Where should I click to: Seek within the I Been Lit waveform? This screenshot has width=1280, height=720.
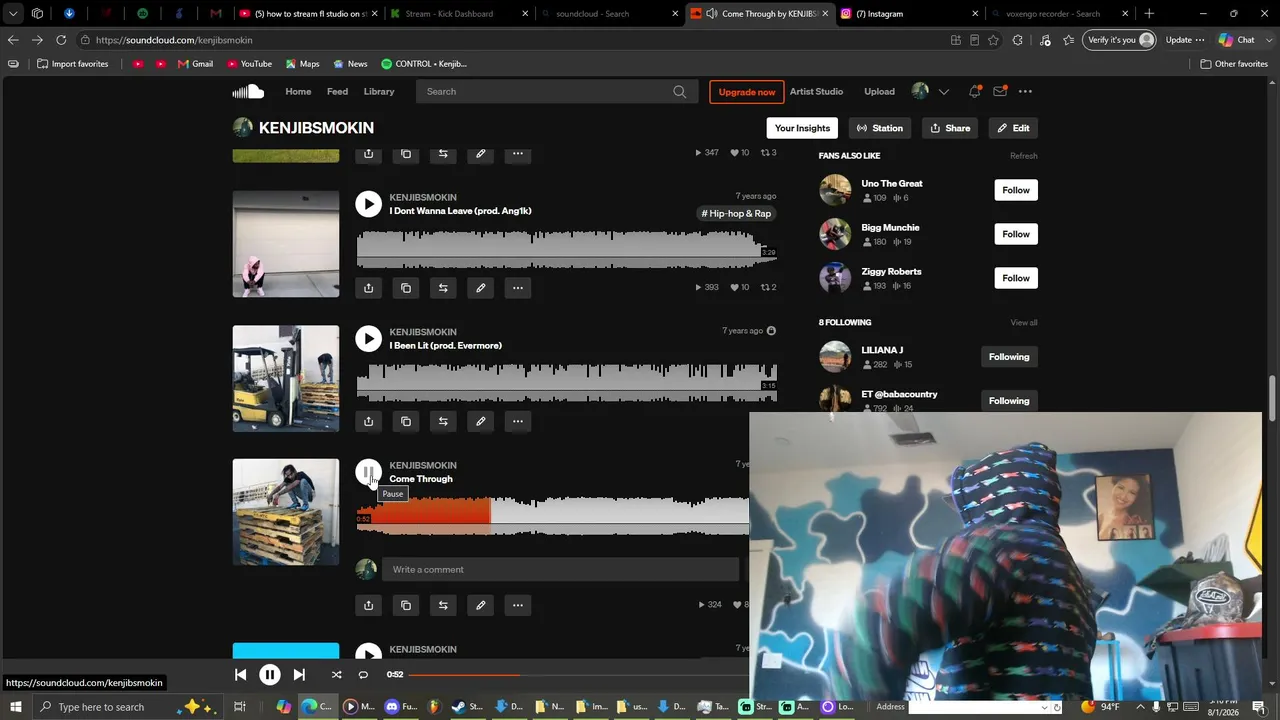(x=567, y=383)
